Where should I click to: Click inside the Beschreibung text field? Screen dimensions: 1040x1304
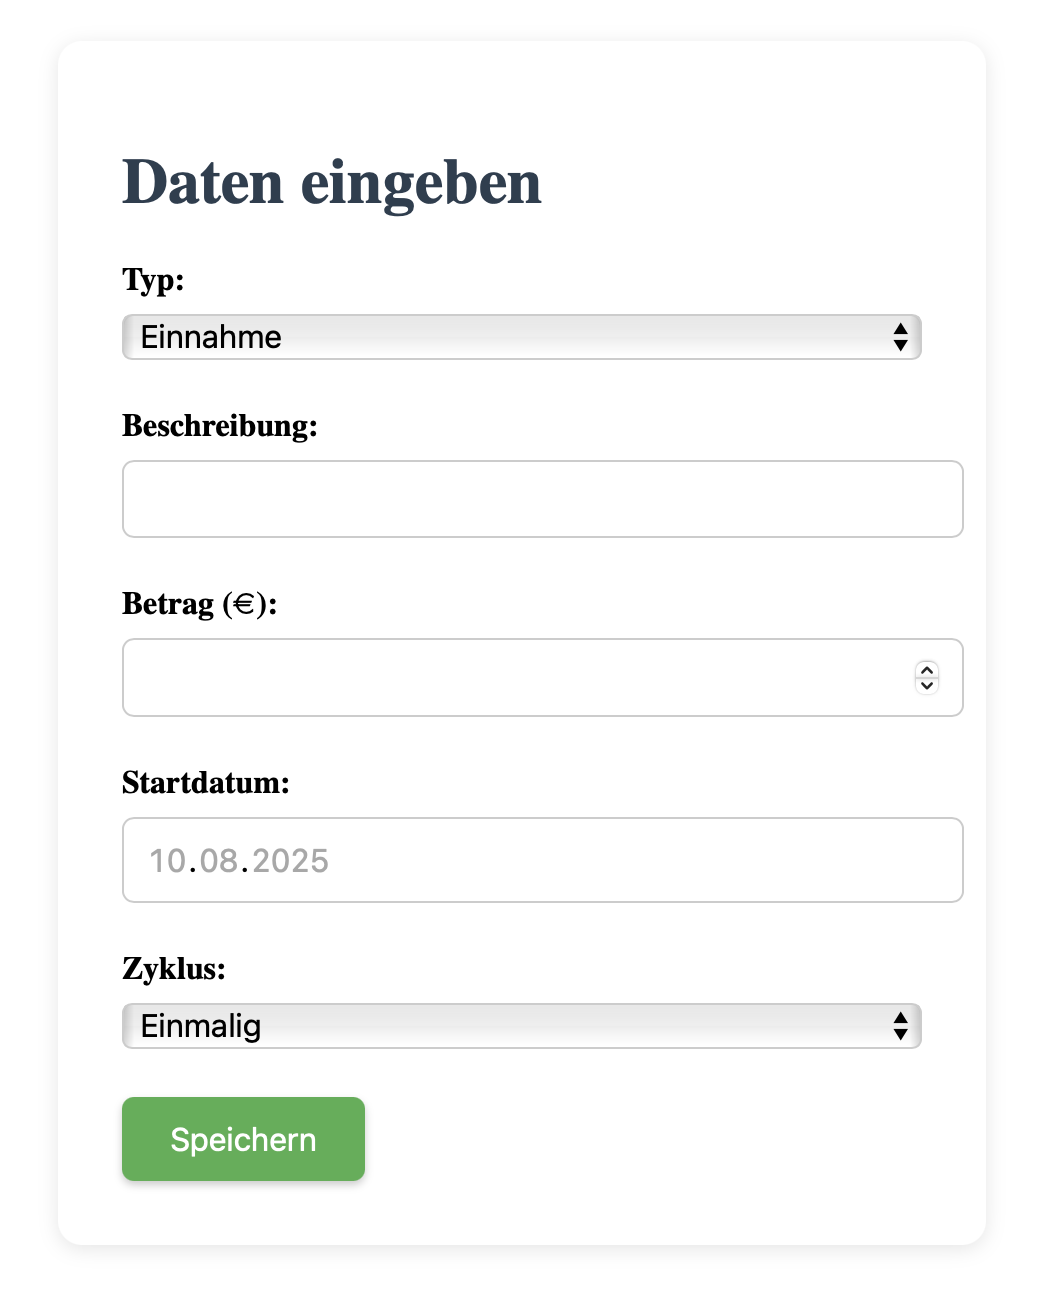pos(540,499)
